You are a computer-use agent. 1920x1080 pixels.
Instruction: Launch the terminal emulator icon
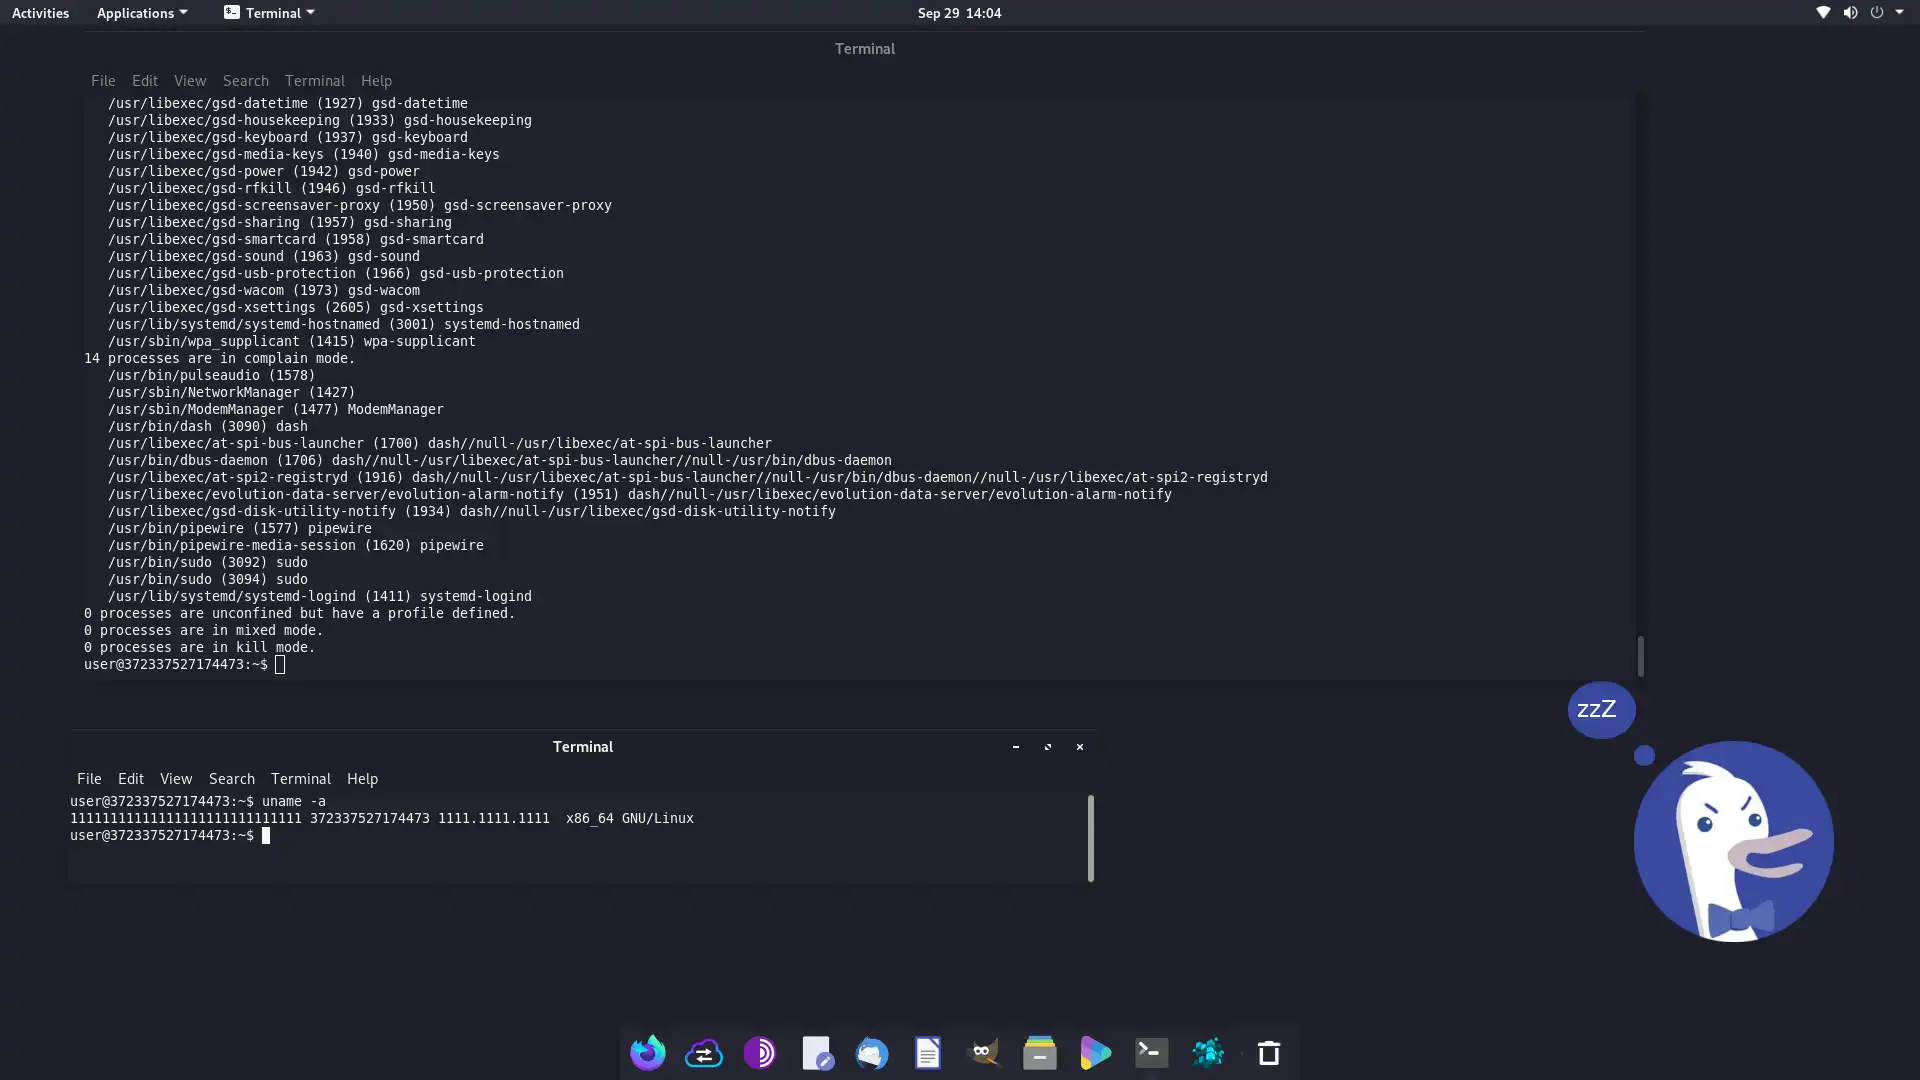pyautogui.click(x=1151, y=1052)
